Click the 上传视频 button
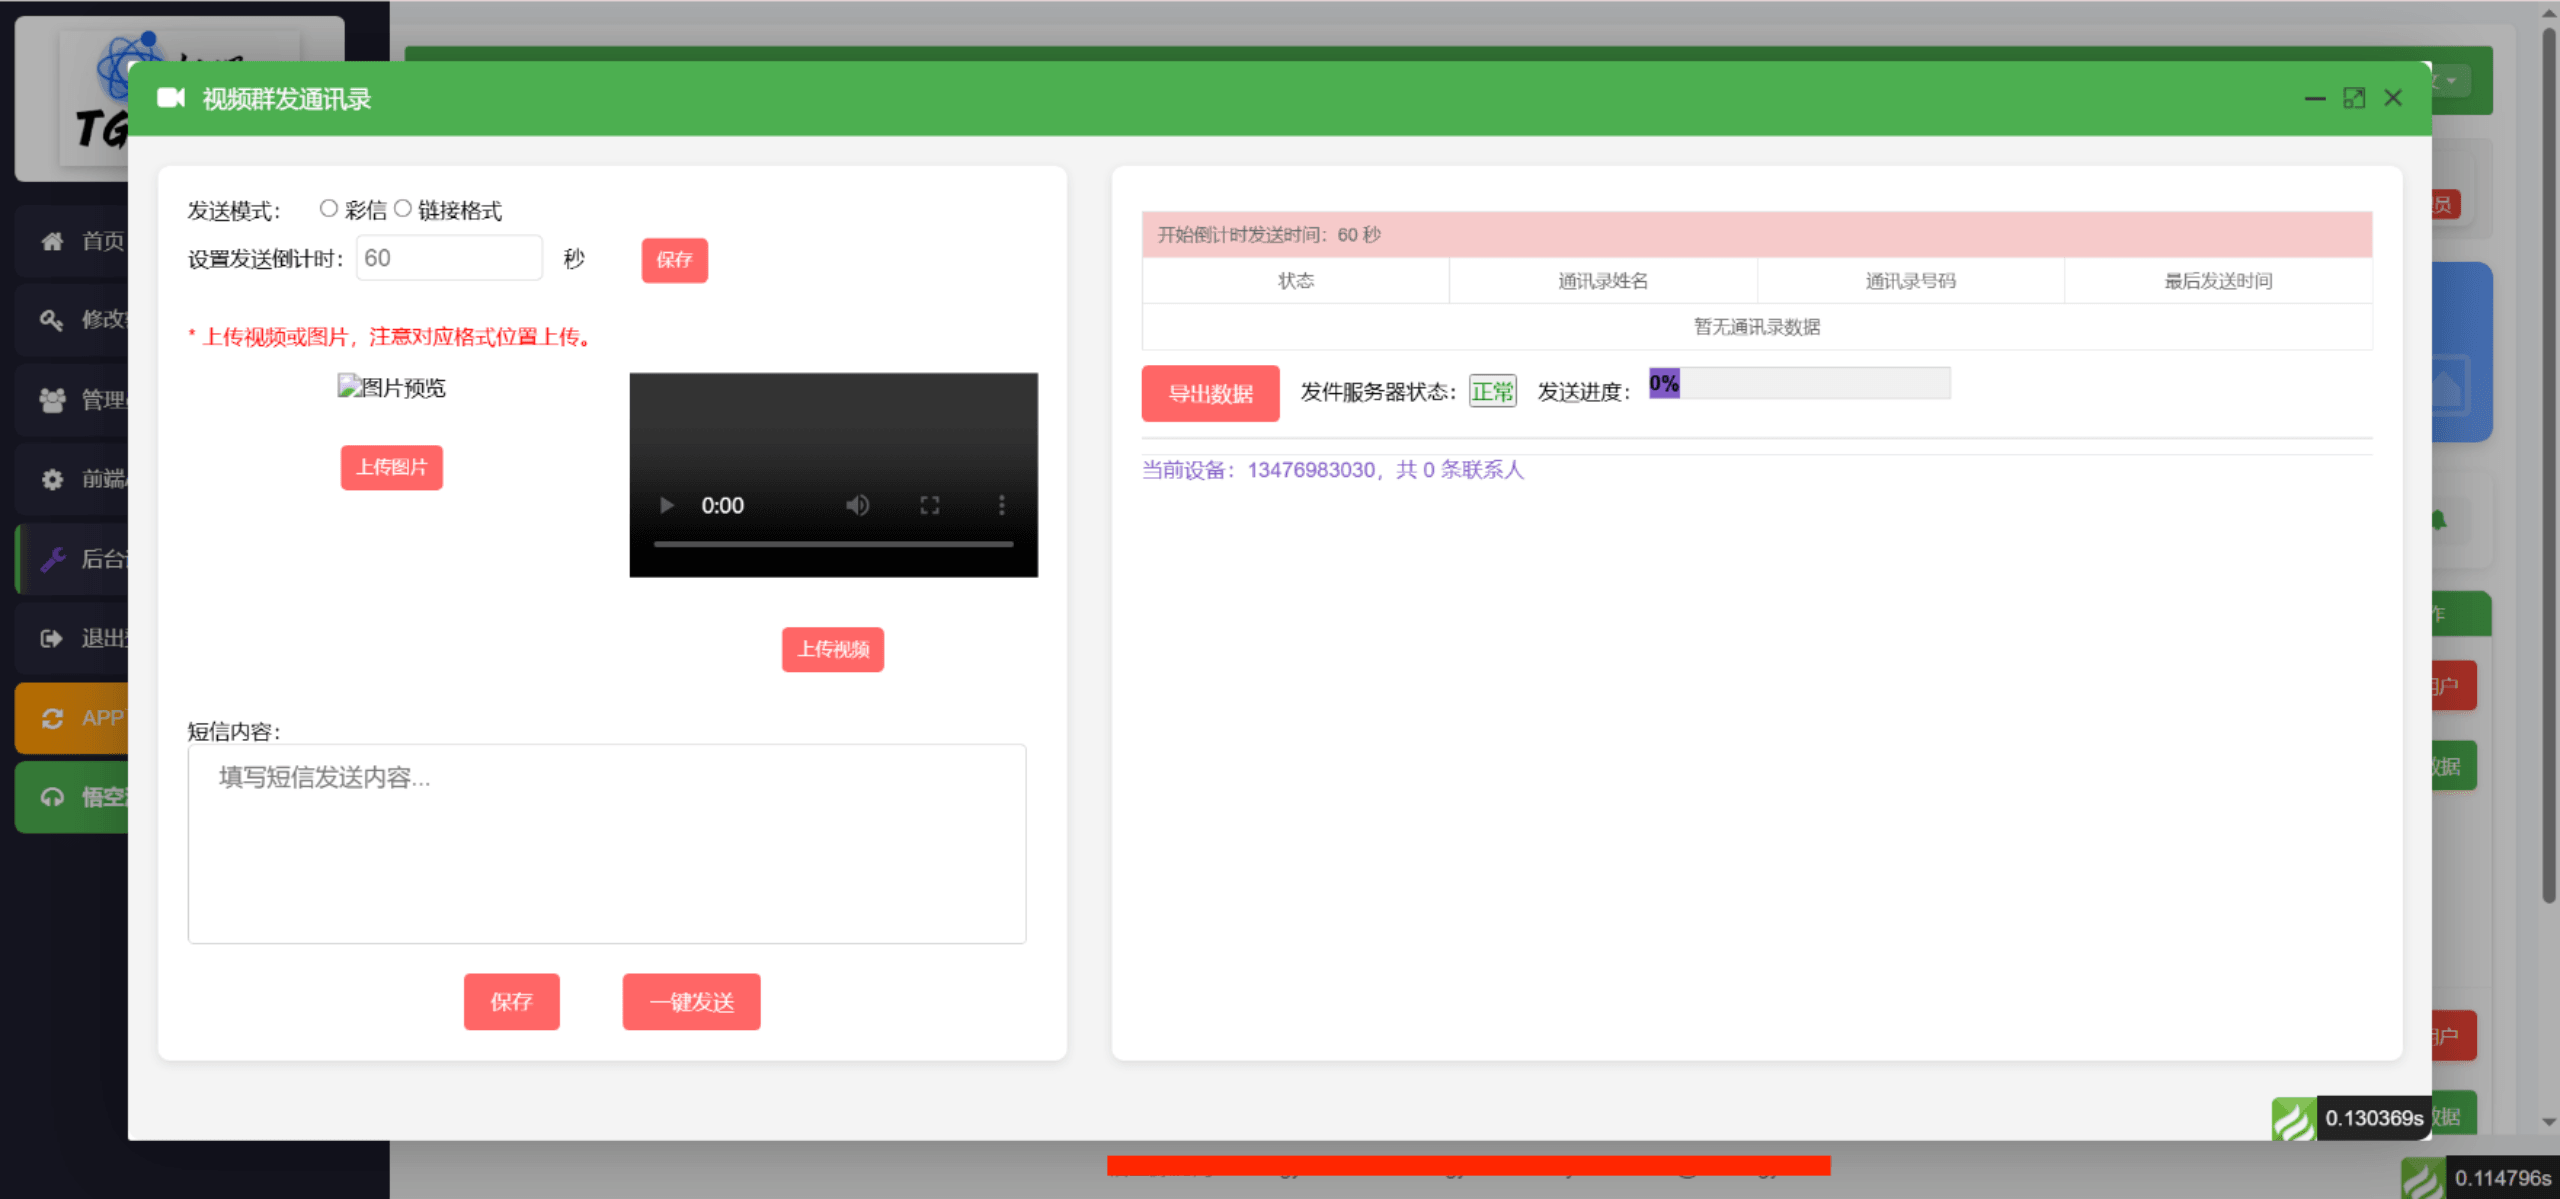 [x=832, y=650]
